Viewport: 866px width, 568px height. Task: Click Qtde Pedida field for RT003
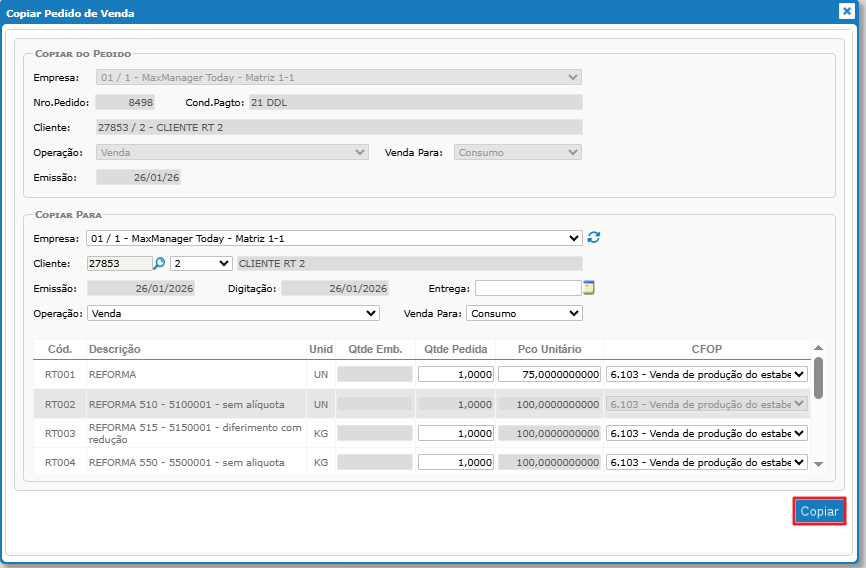pos(455,433)
